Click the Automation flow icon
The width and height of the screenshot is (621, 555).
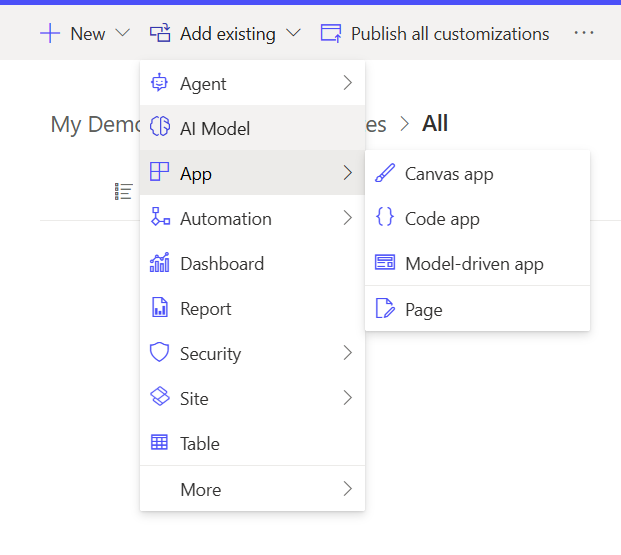coord(160,217)
